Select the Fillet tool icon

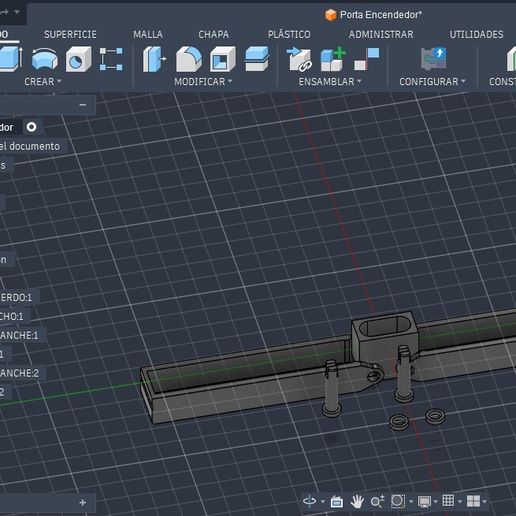(x=189, y=59)
